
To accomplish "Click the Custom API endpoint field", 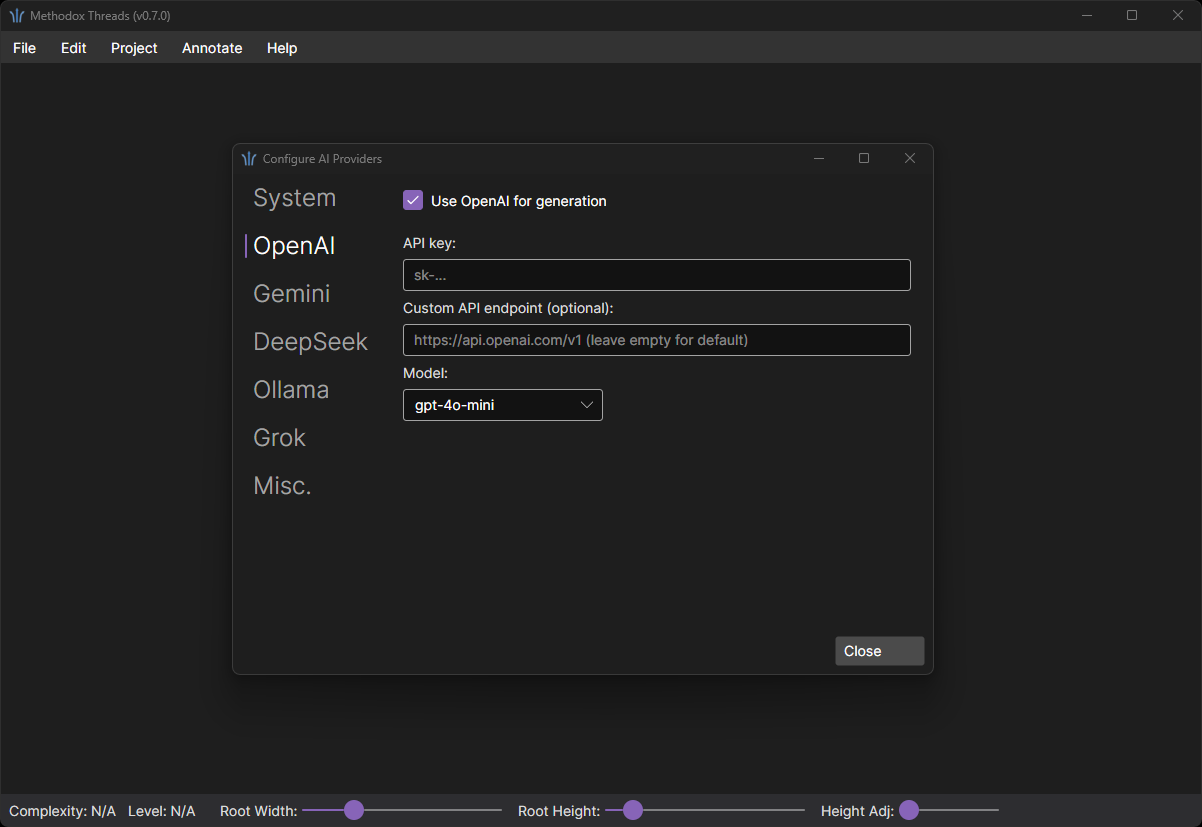I will (x=657, y=340).
